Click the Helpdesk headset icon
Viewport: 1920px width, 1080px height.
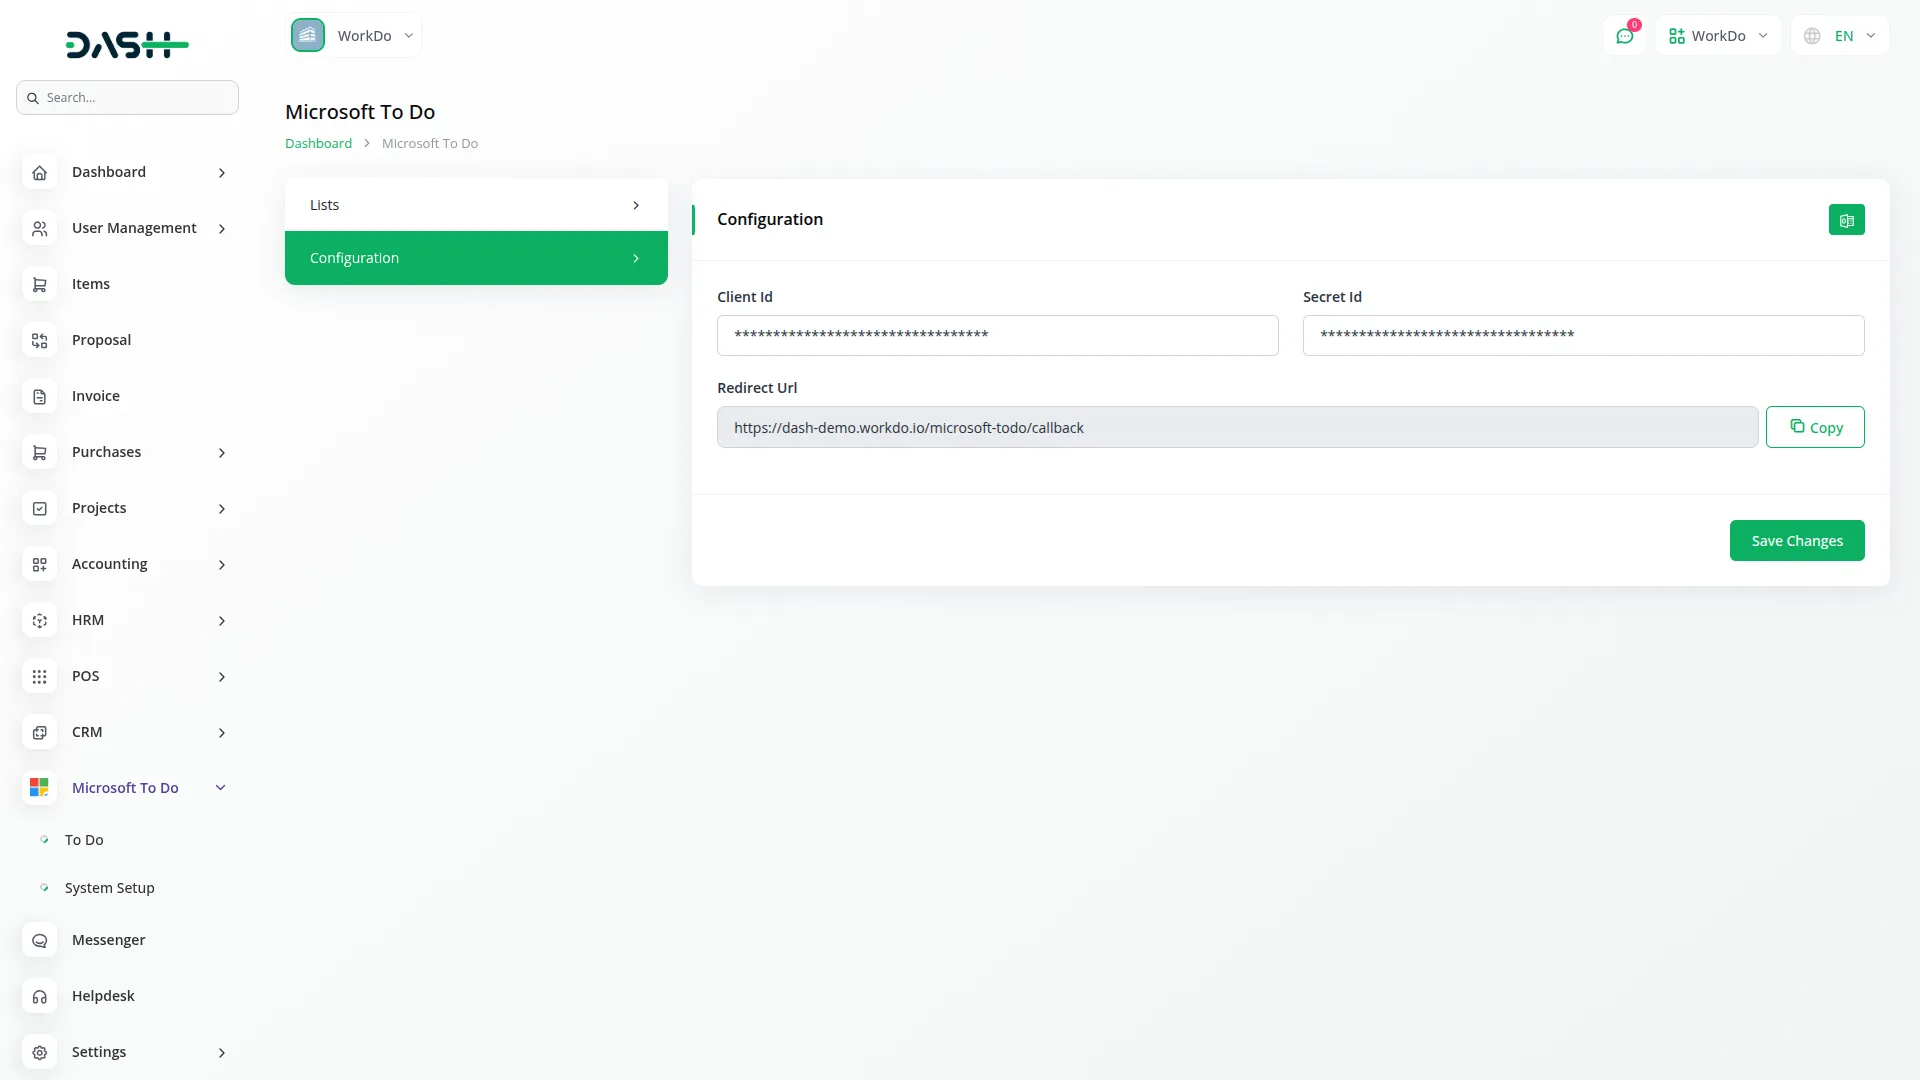(39, 996)
